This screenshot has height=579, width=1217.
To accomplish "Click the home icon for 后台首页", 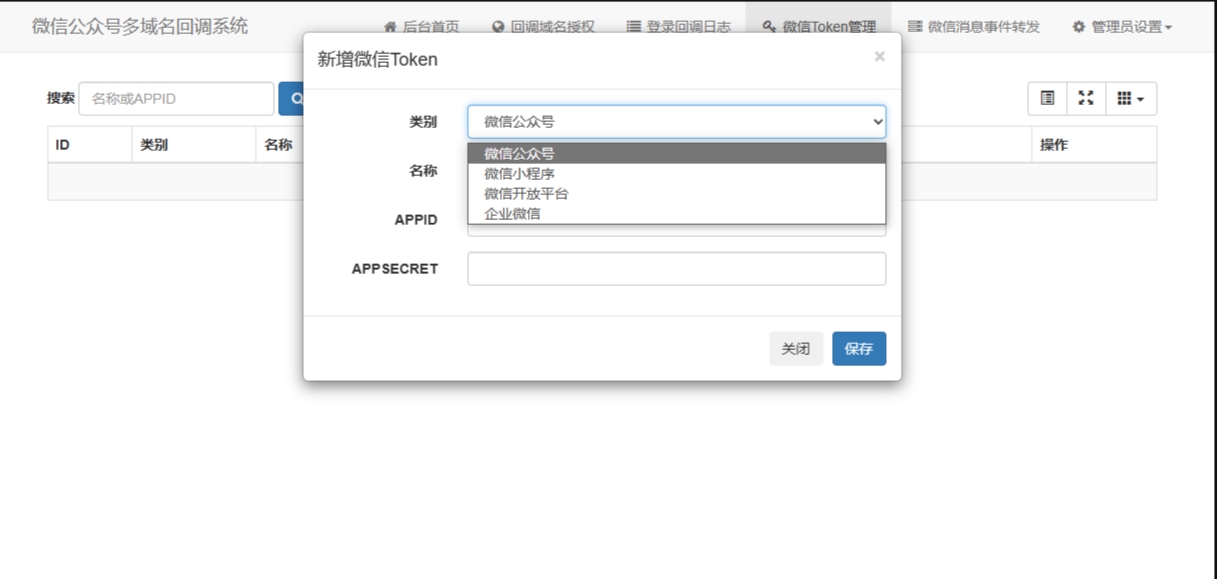I will 390,27.
